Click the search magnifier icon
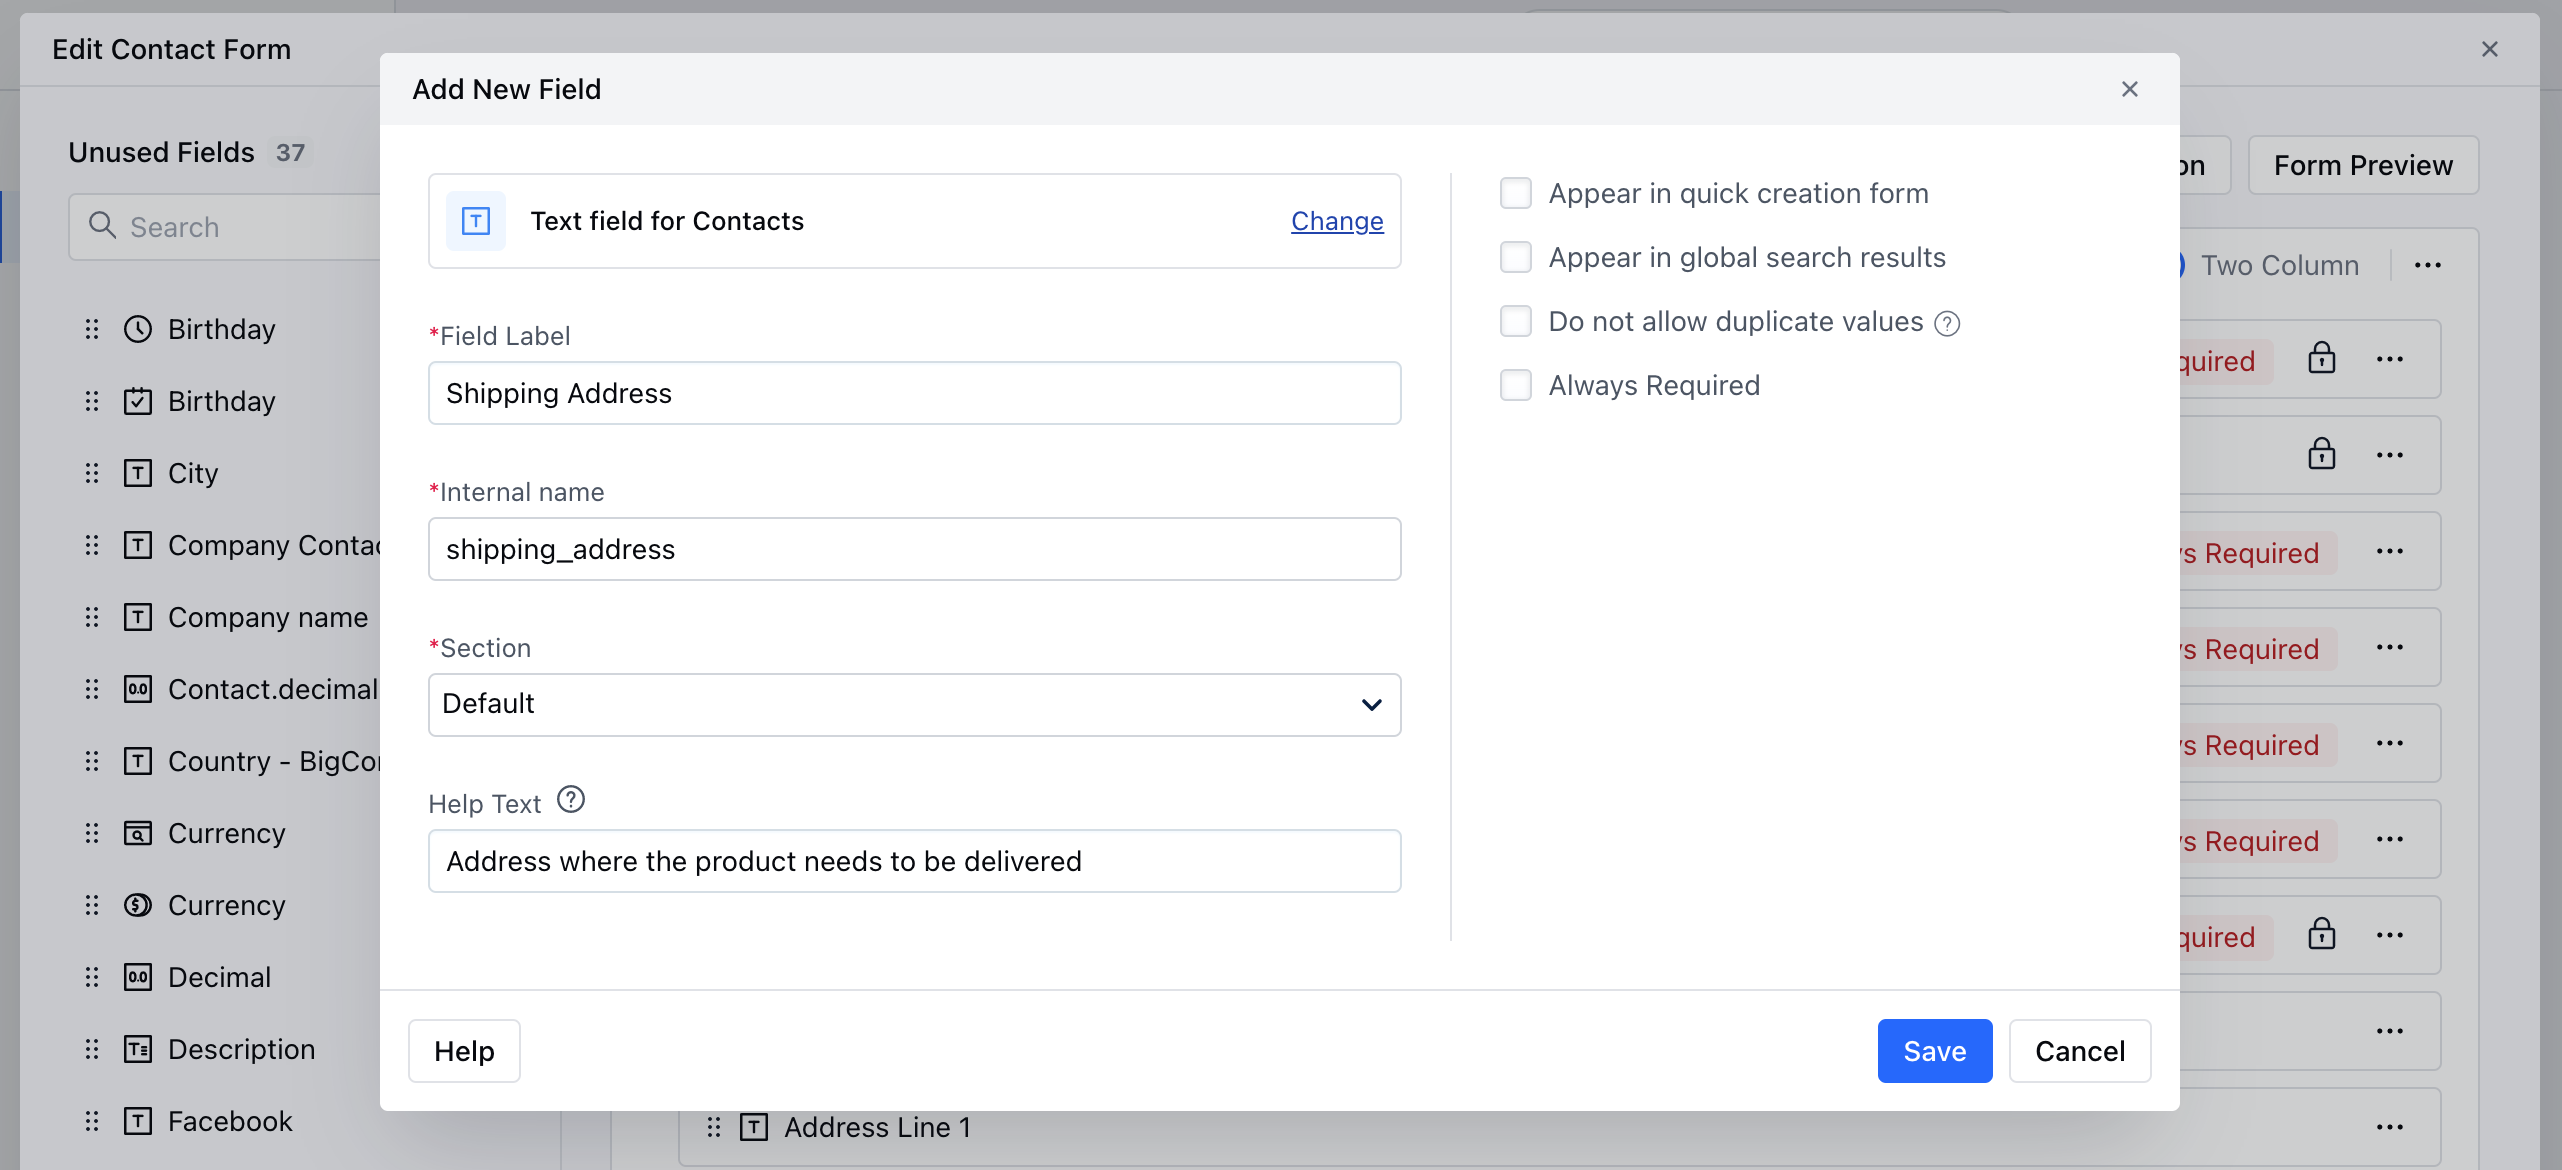 pyautogui.click(x=102, y=226)
